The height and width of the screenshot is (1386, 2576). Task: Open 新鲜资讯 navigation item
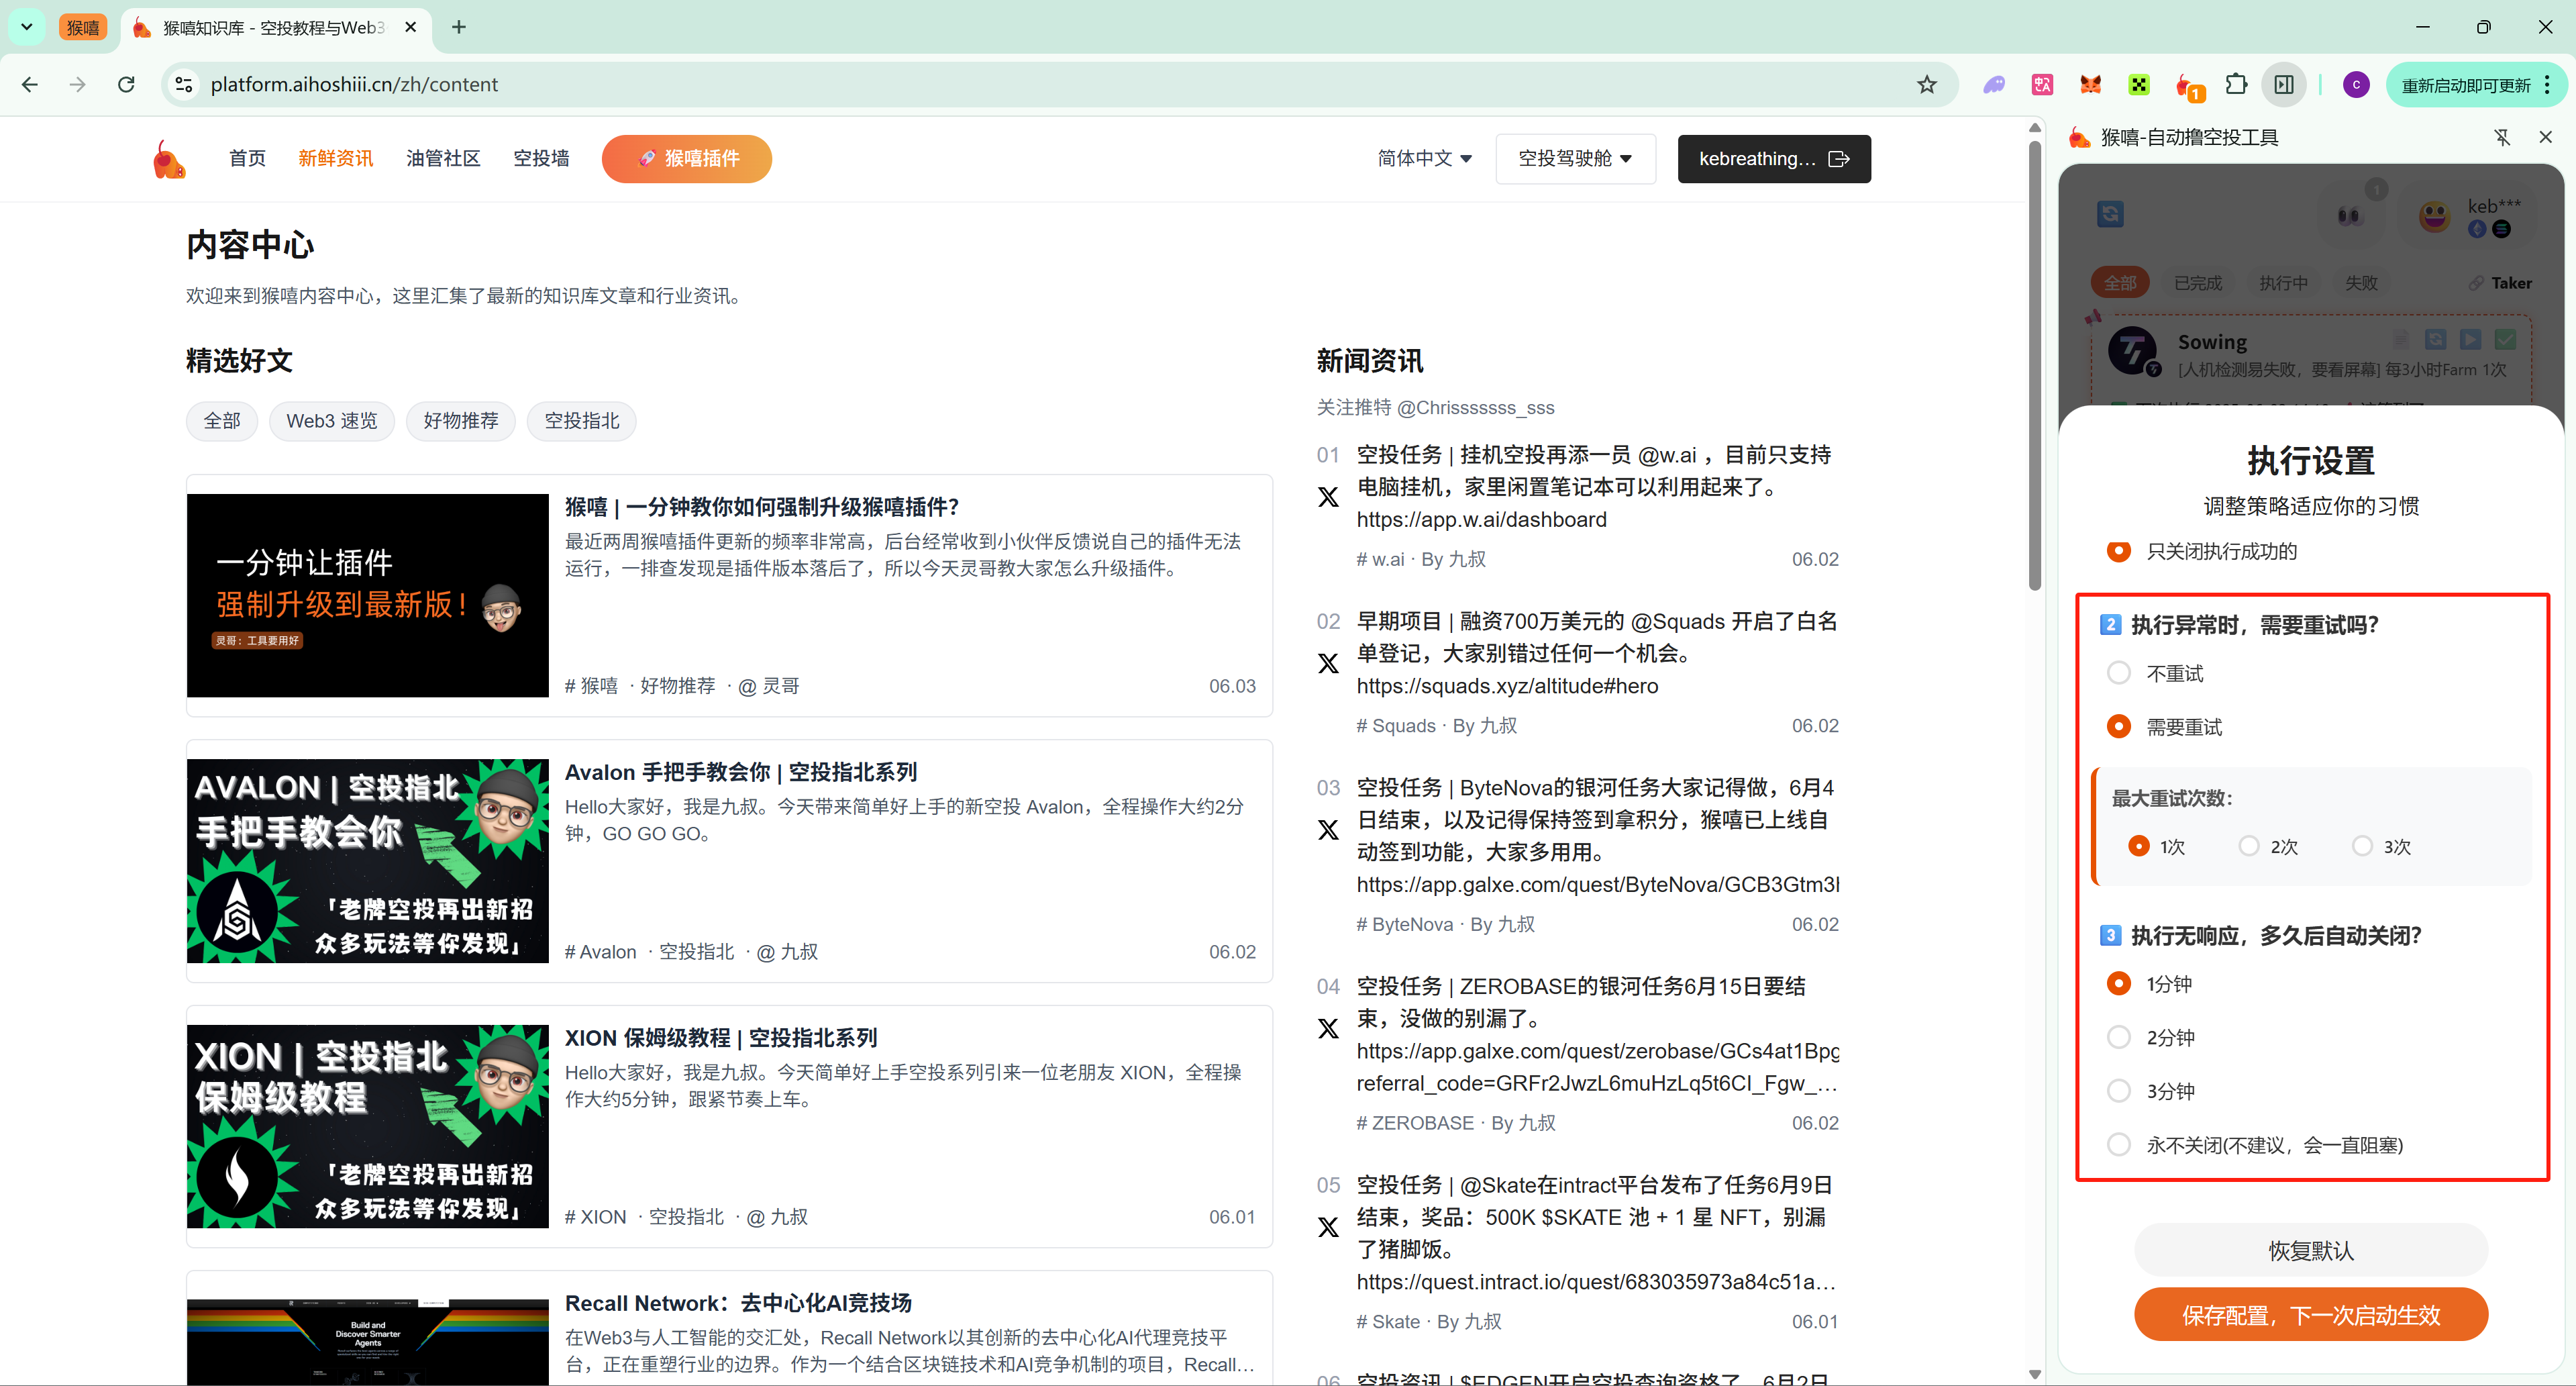(335, 158)
